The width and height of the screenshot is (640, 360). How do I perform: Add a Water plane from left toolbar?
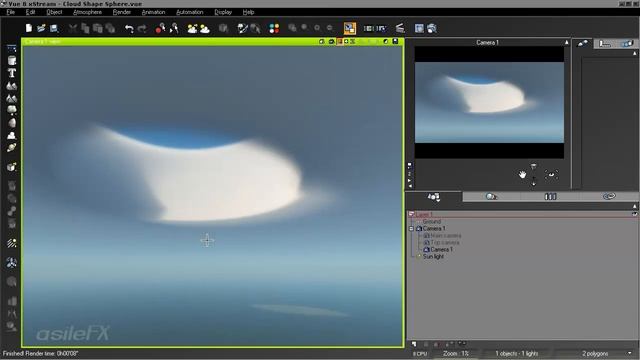click(x=11, y=49)
